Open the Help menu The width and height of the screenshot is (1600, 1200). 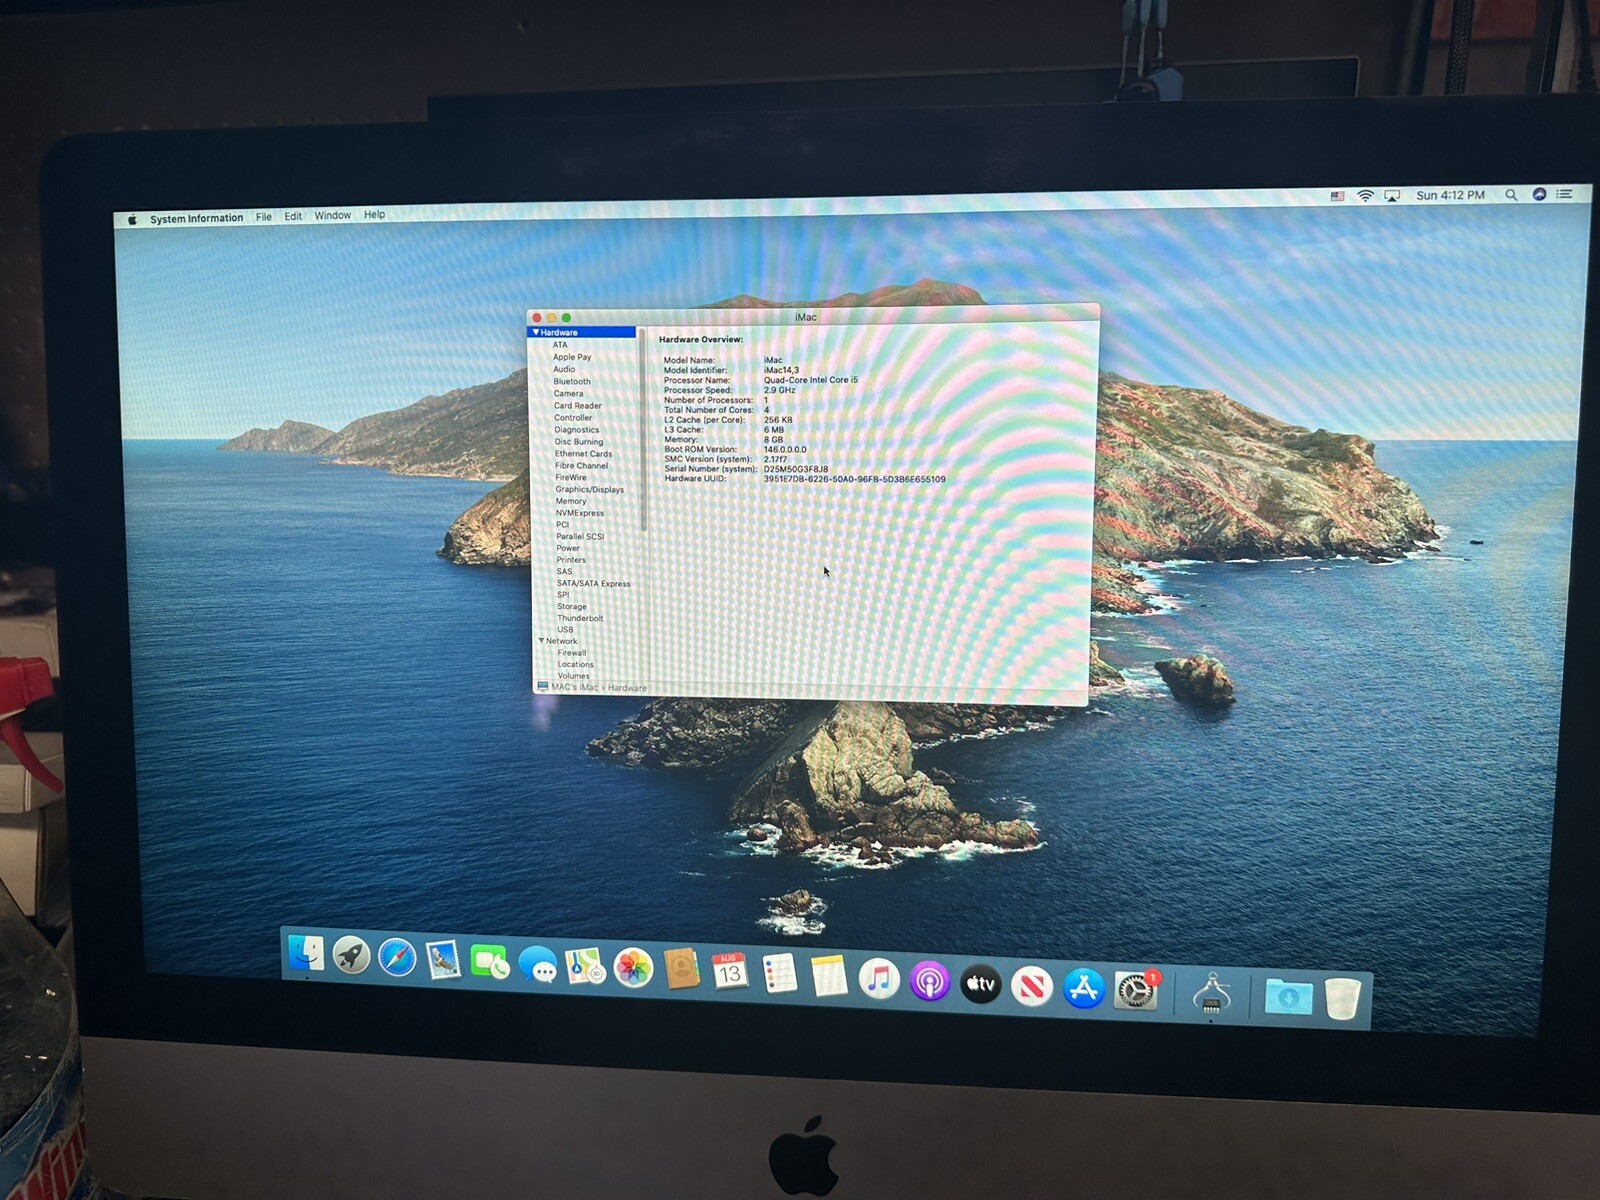click(374, 214)
